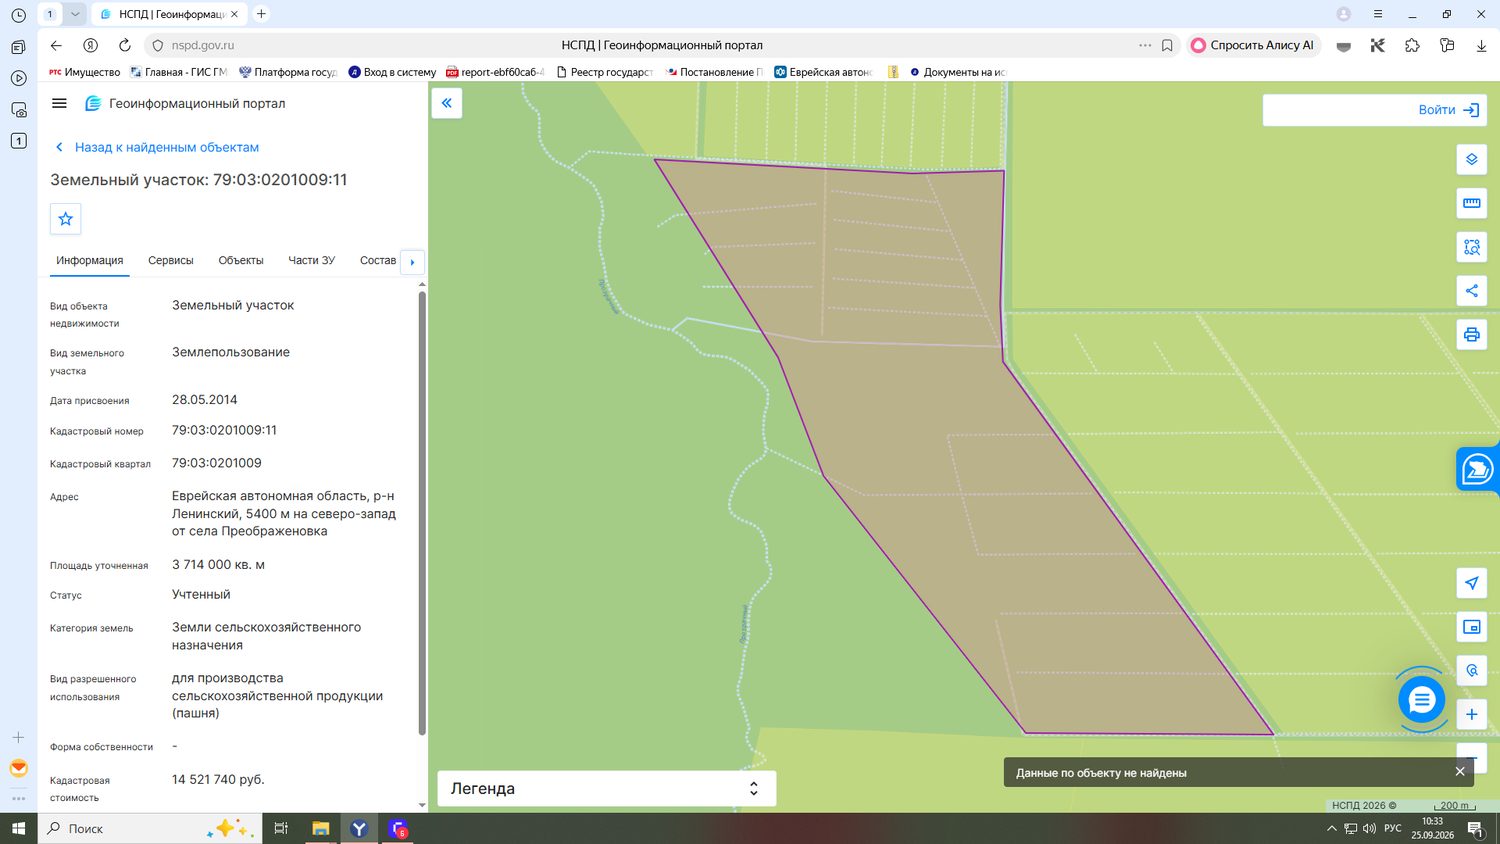Select the ruler measurement tool
1500x844 pixels.
click(1471, 203)
